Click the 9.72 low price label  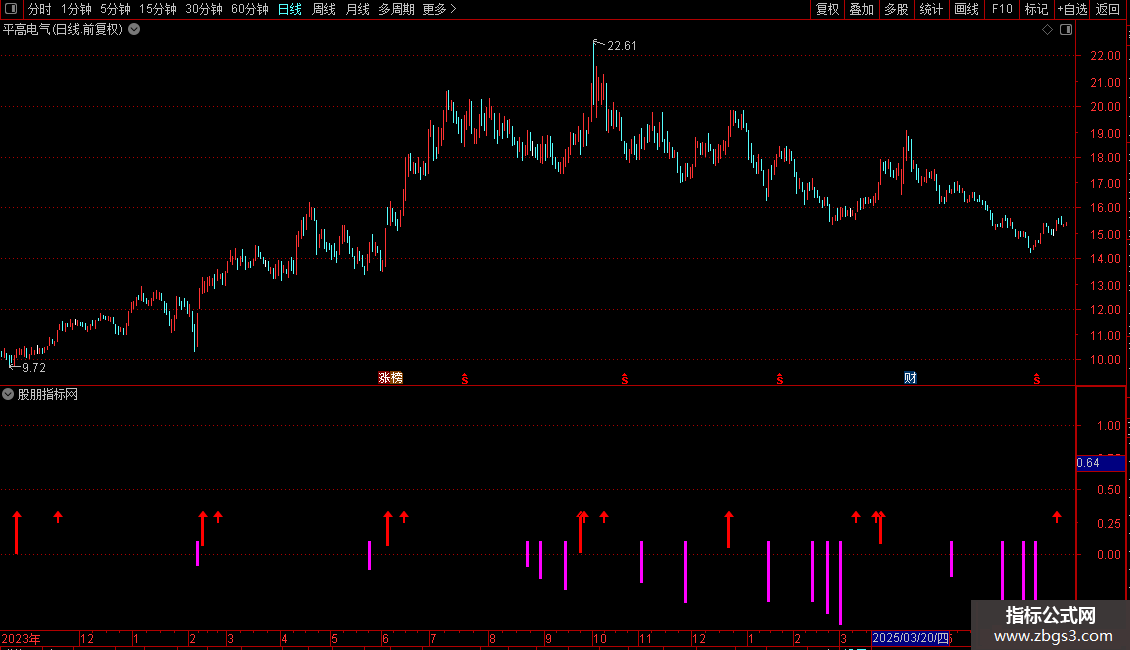34,368
